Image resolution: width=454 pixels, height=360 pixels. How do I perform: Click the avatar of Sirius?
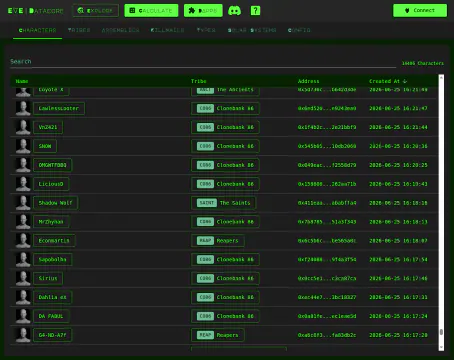tap(23, 278)
